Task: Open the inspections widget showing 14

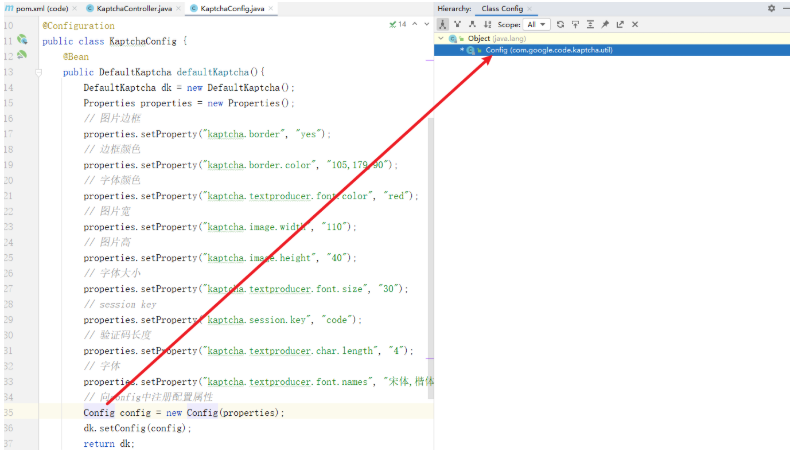Action: pos(398,24)
